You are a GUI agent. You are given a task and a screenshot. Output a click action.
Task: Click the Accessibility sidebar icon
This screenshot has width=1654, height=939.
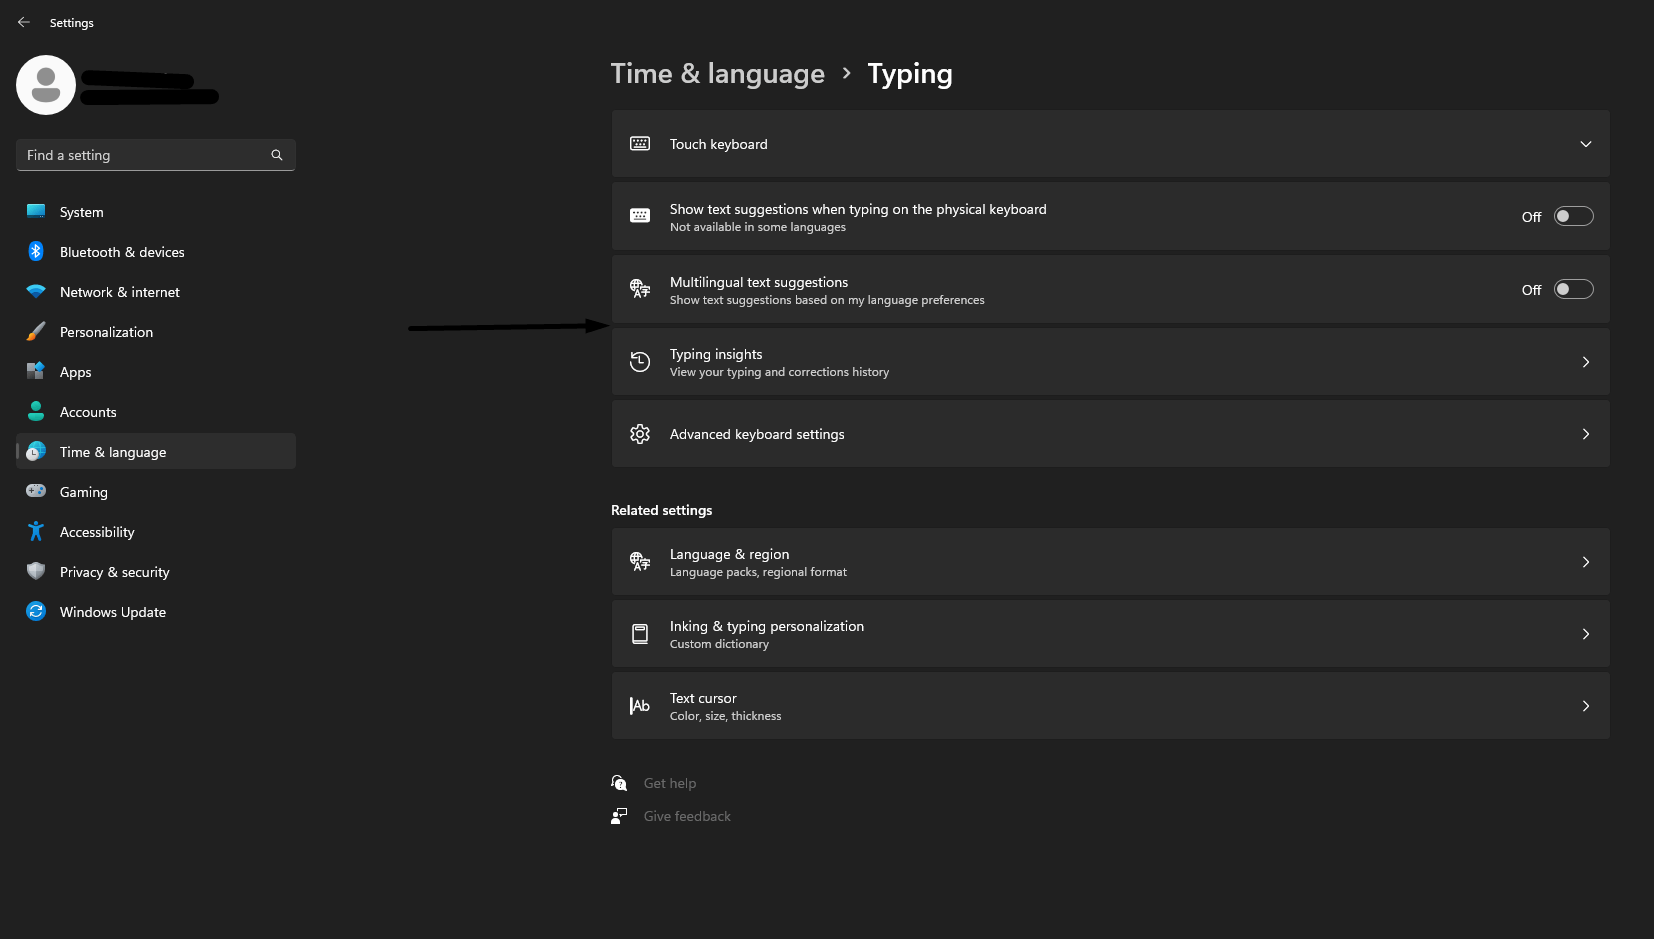pyautogui.click(x=36, y=532)
